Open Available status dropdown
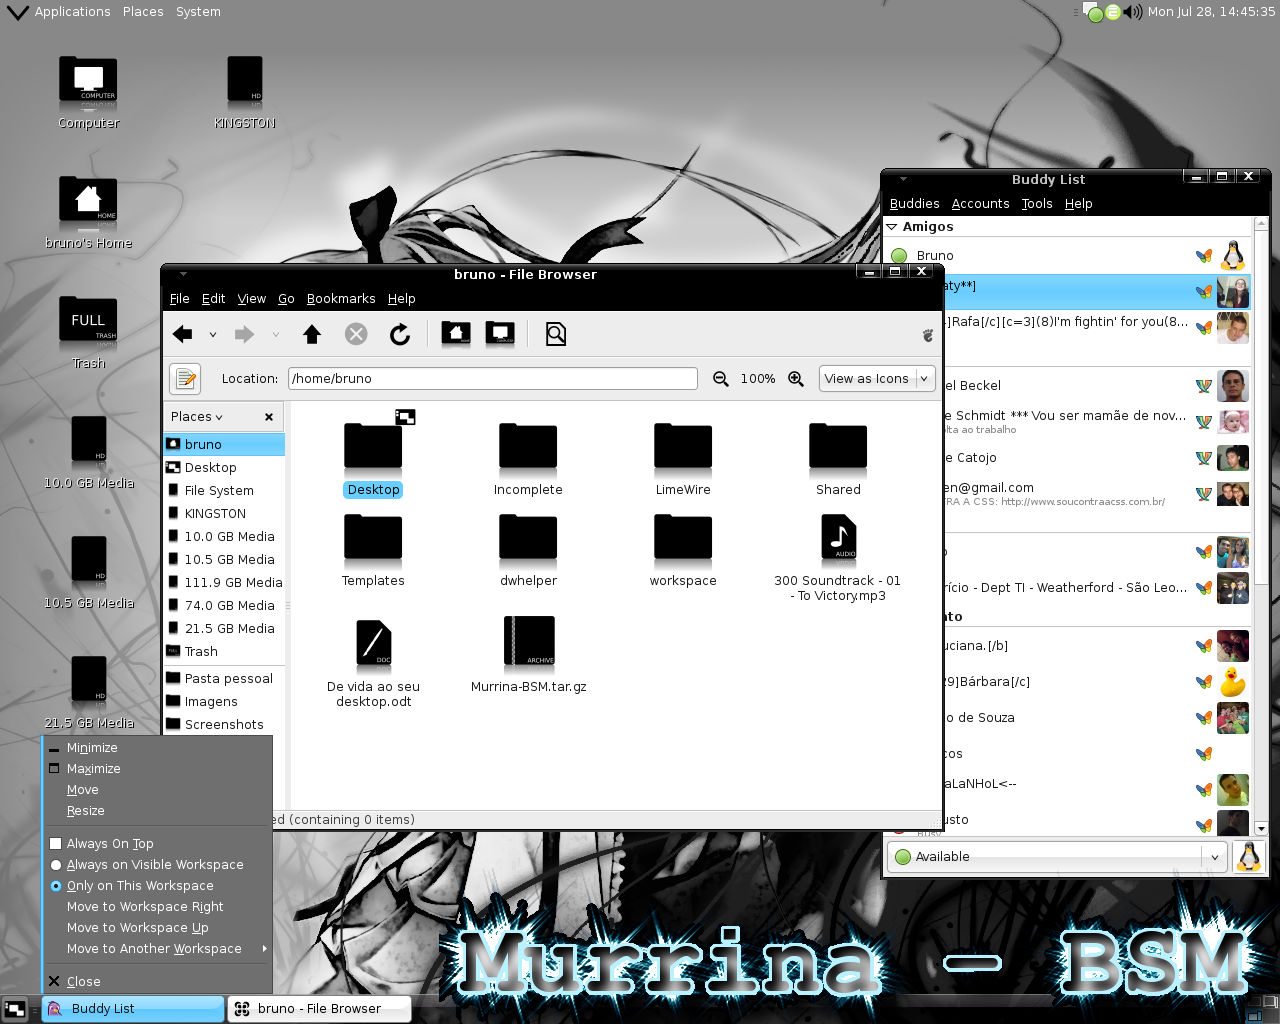This screenshot has width=1280, height=1024. point(1058,857)
